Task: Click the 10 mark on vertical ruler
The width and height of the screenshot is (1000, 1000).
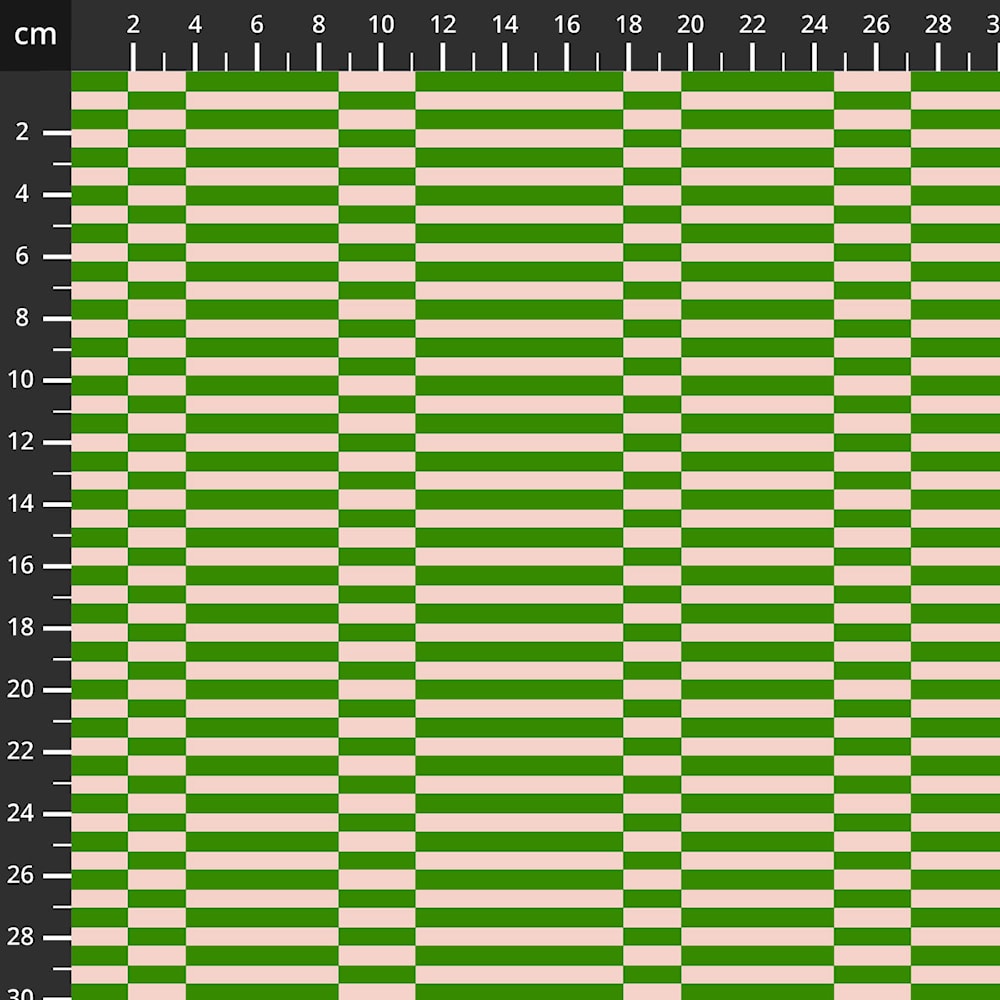Action: pos(23,380)
